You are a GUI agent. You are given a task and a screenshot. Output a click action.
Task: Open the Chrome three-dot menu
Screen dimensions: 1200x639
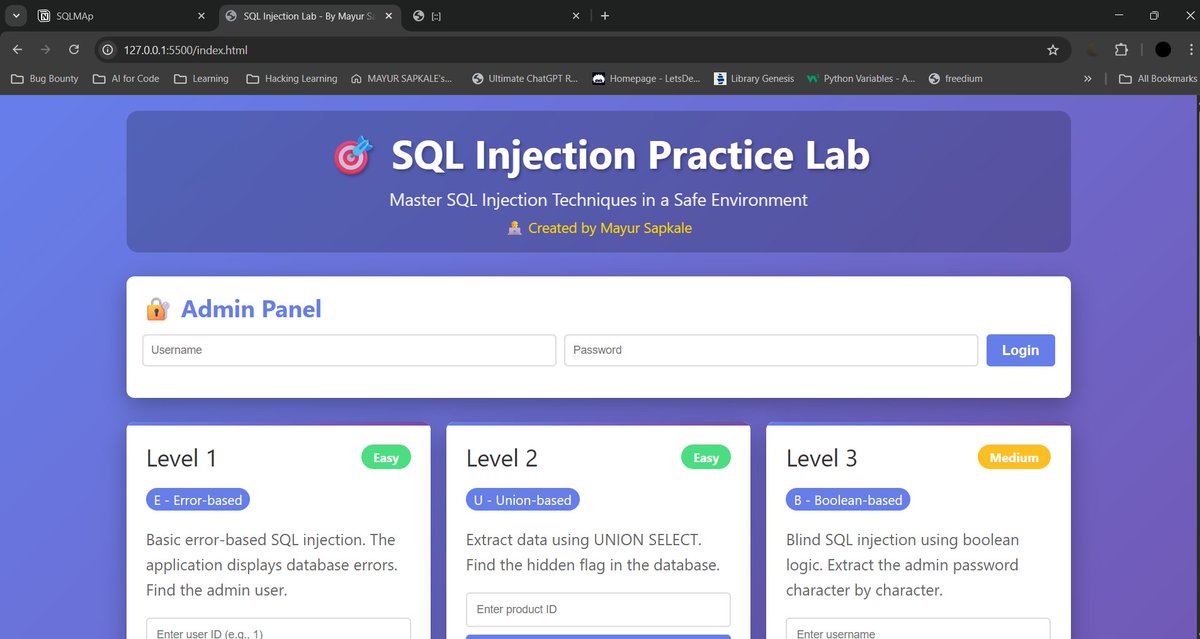coord(1189,49)
